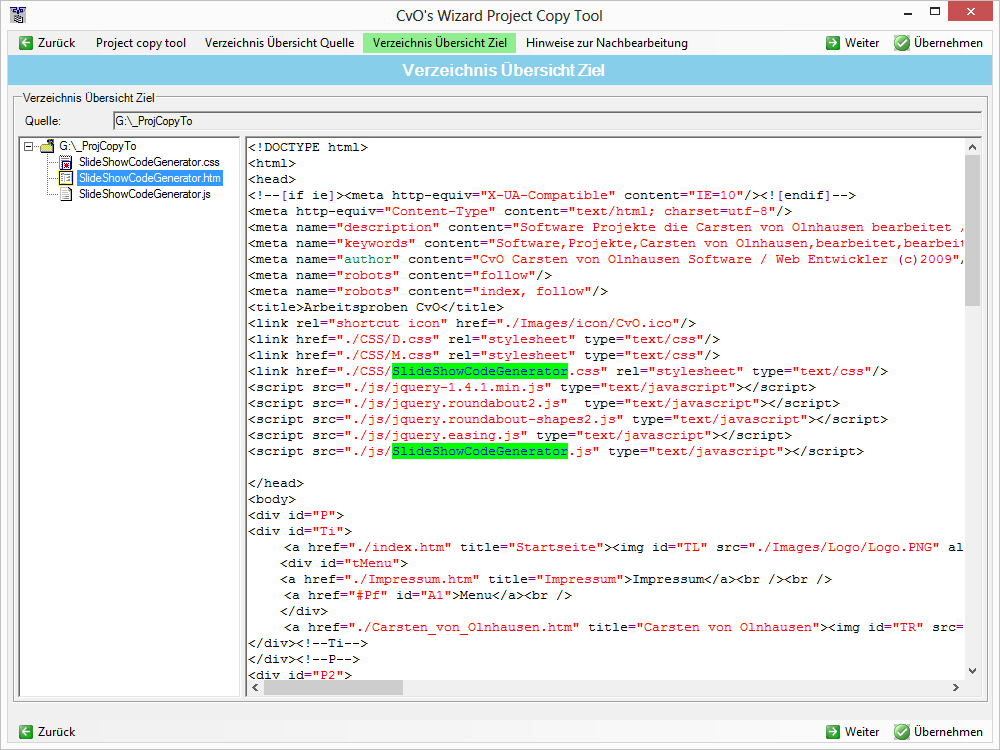Open the Project copy tool tab

tap(141, 43)
